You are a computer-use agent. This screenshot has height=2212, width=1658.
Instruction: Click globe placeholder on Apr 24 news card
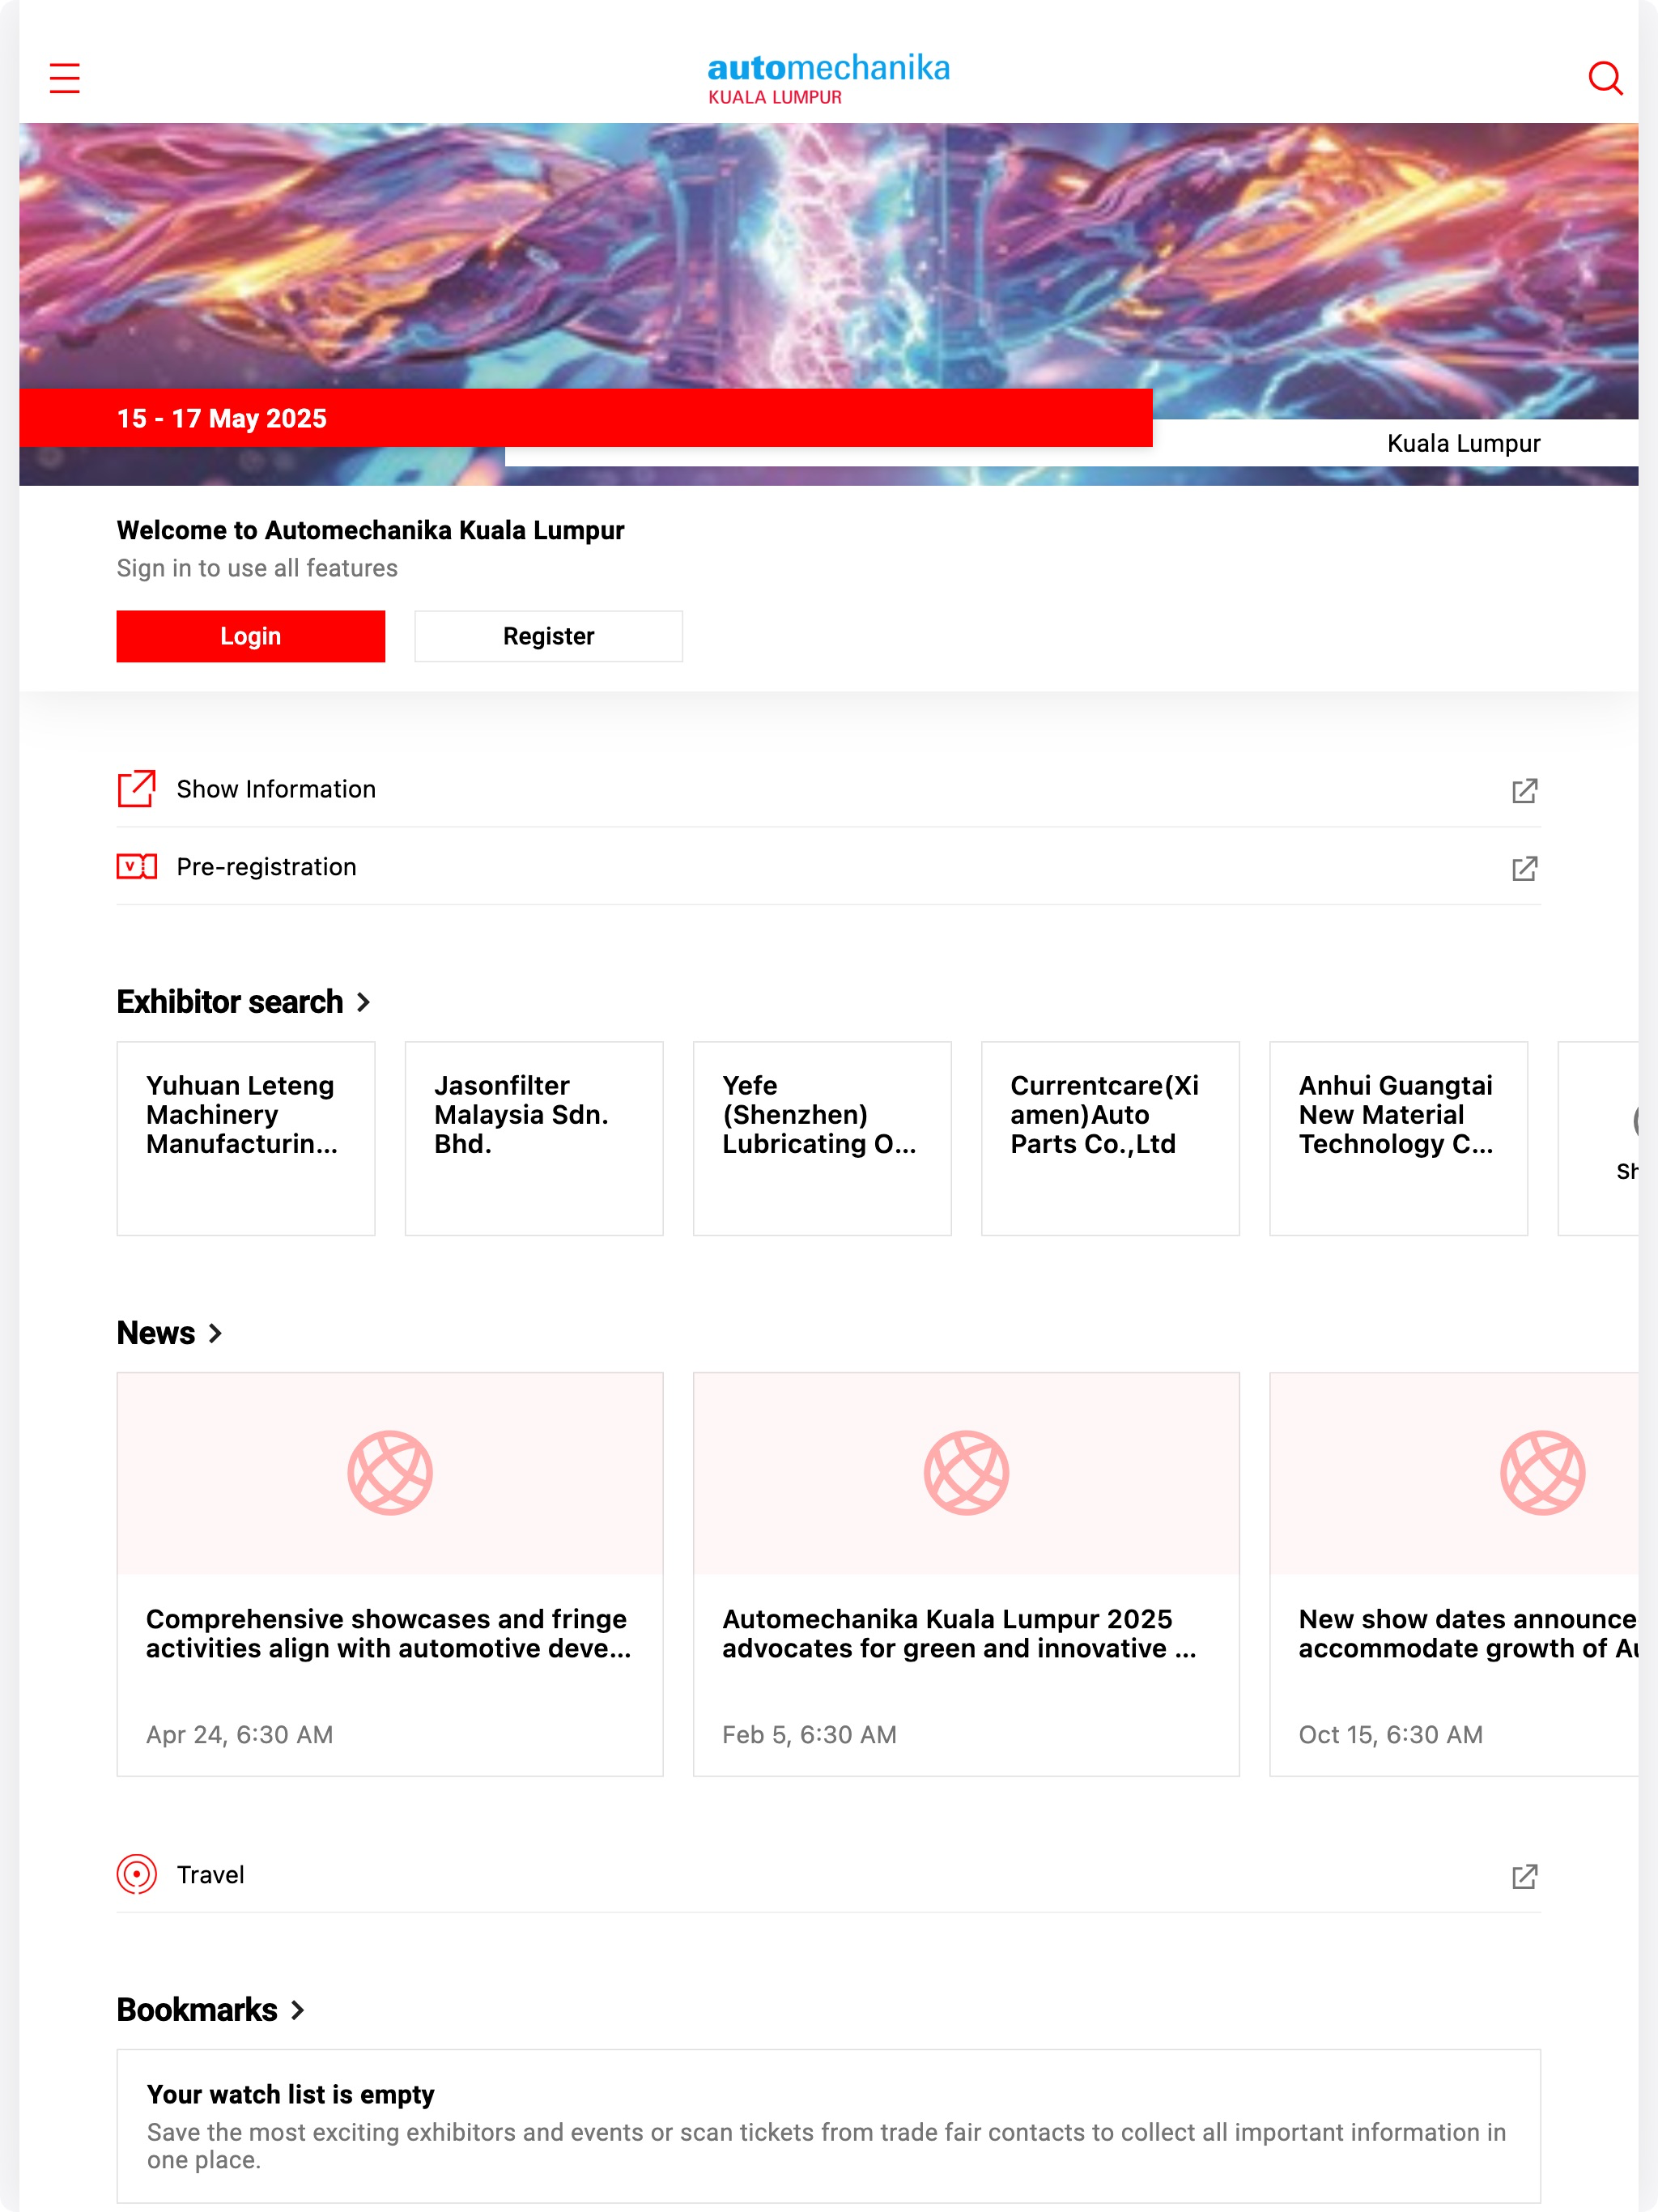(390, 1473)
